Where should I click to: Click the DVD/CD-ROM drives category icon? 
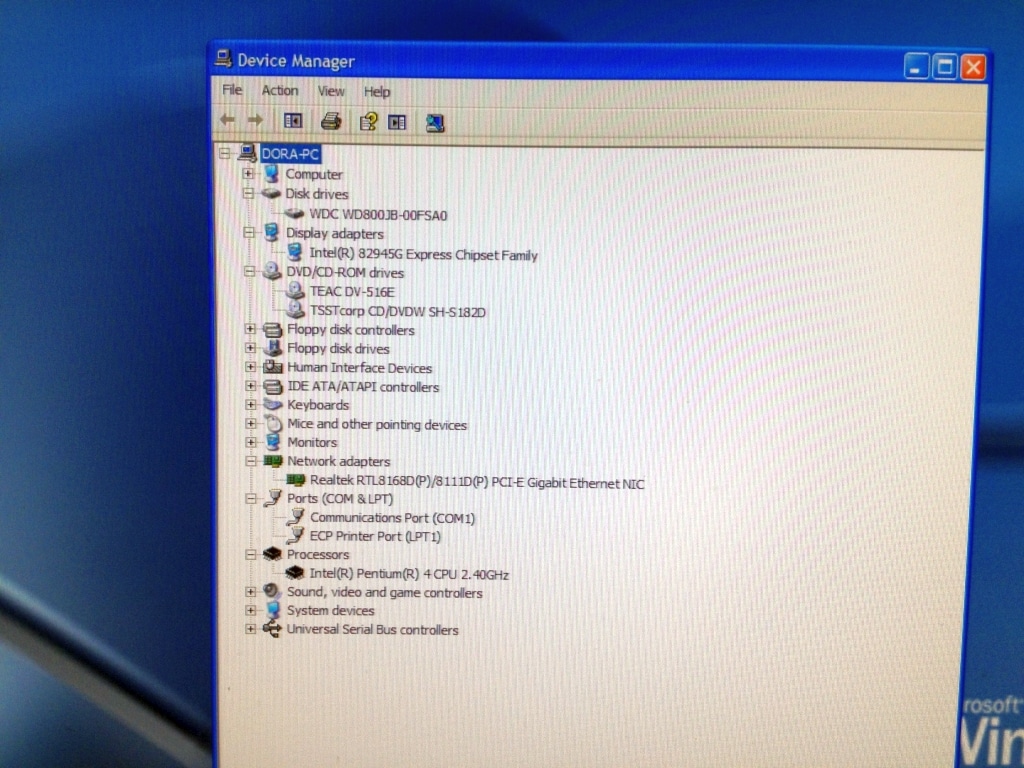(272, 272)
